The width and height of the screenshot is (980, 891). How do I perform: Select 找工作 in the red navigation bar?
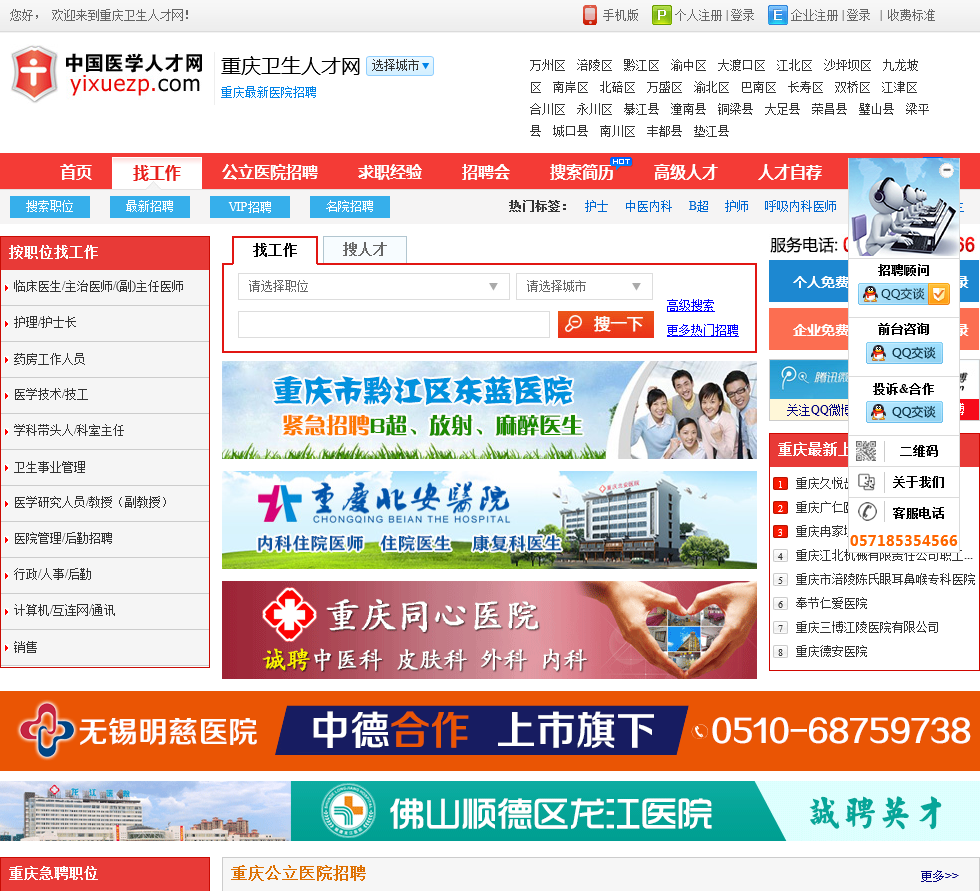pyautogui.click(x=157, y=173)
